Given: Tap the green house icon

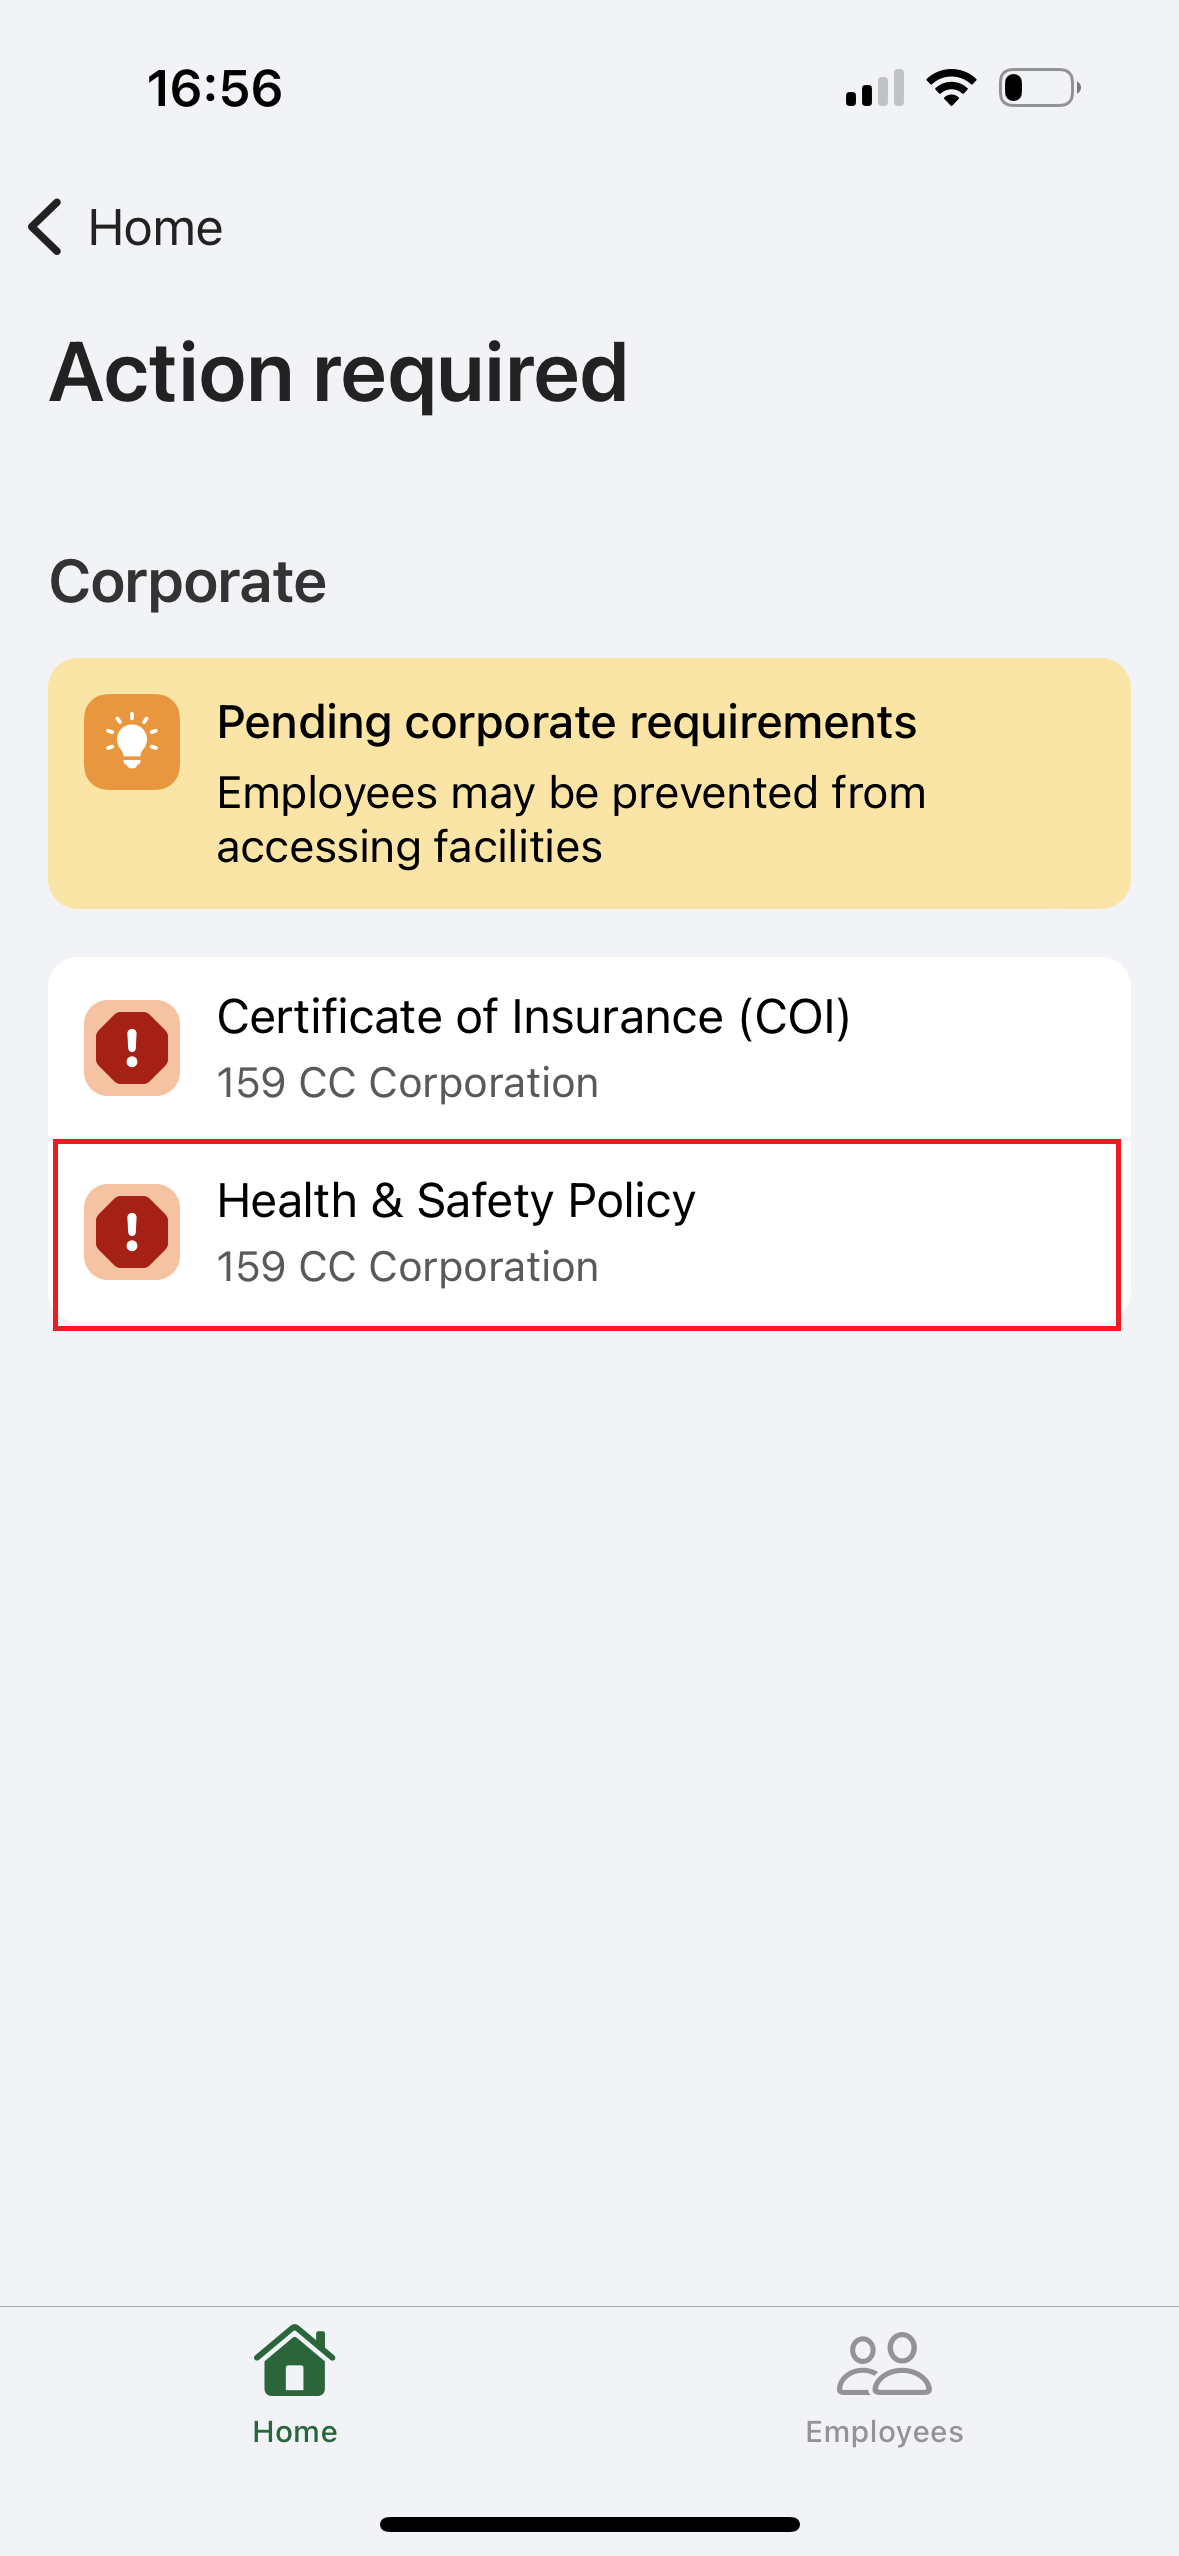Looking at the screenshot, I should pyautogui.click(x=294, y=2361).
